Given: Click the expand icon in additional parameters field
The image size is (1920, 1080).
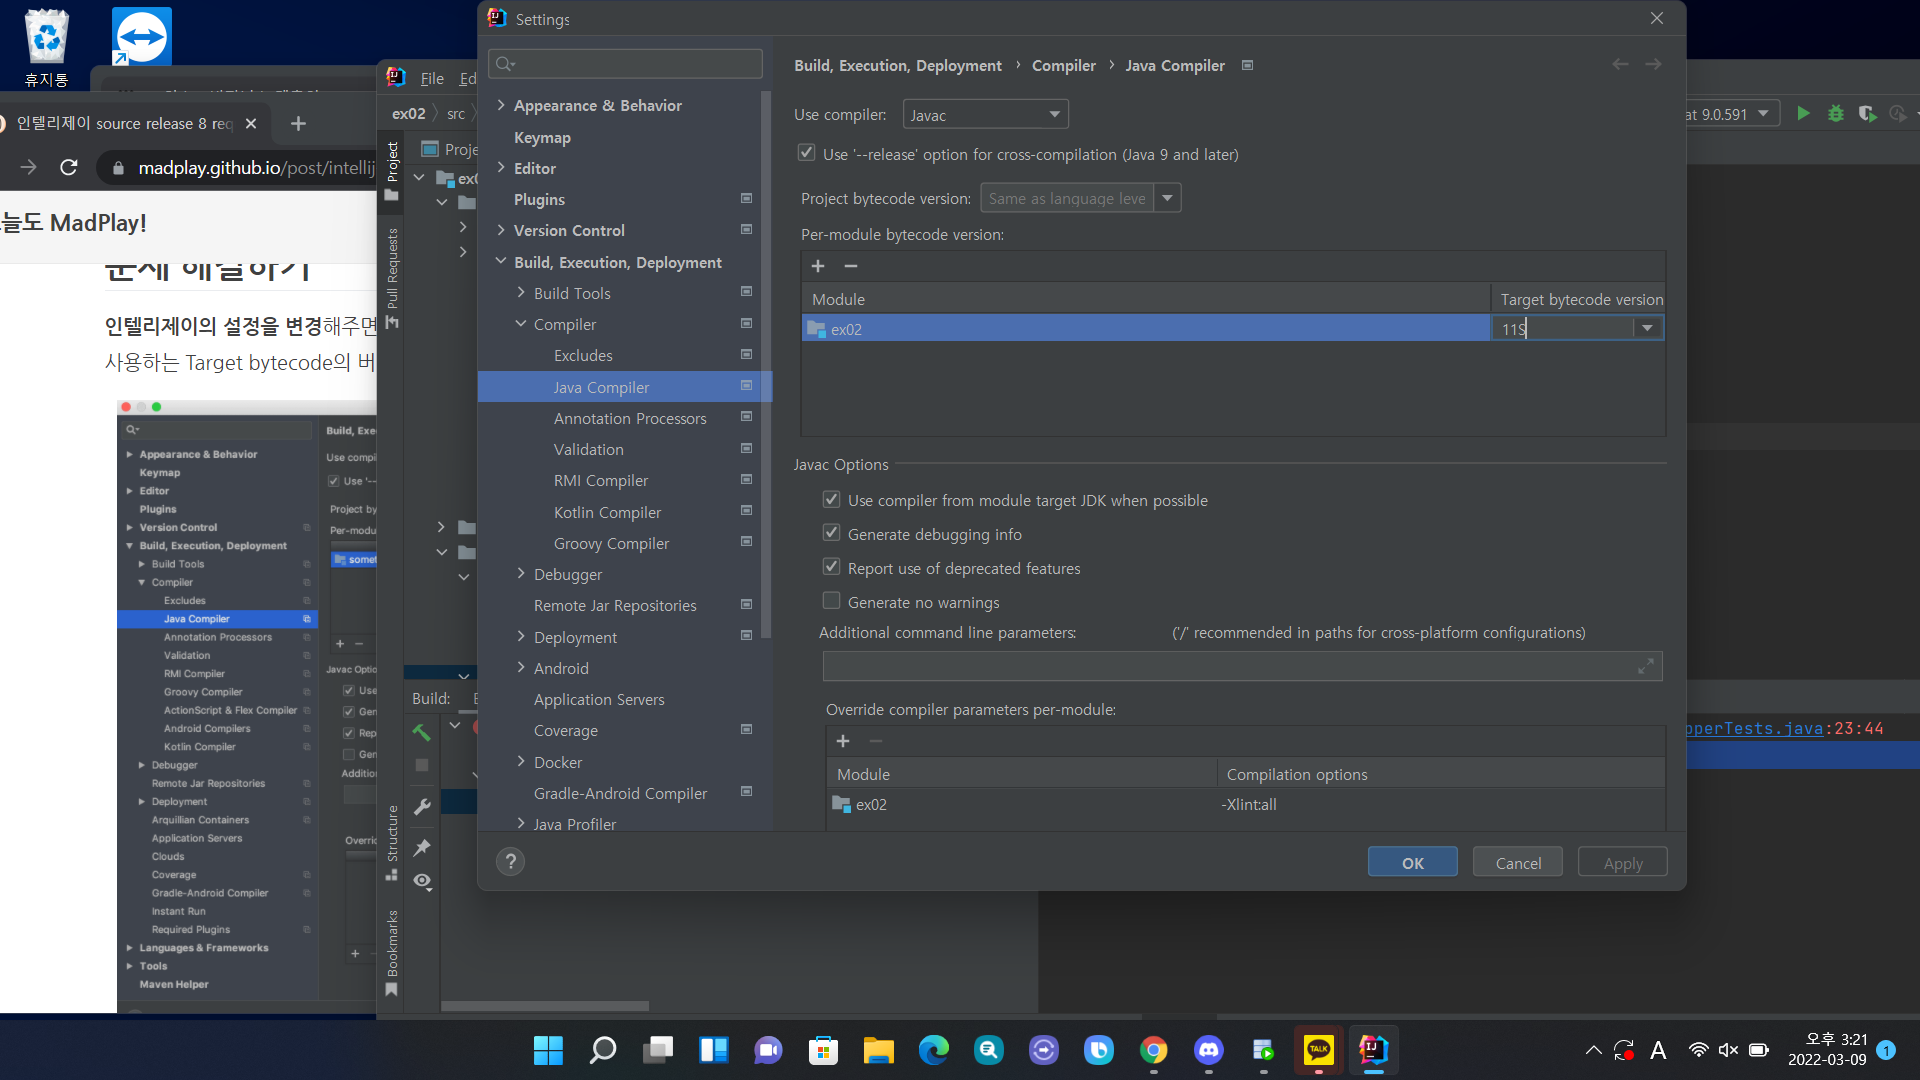Looking at the screenshot, I should tap(1645, 667).
